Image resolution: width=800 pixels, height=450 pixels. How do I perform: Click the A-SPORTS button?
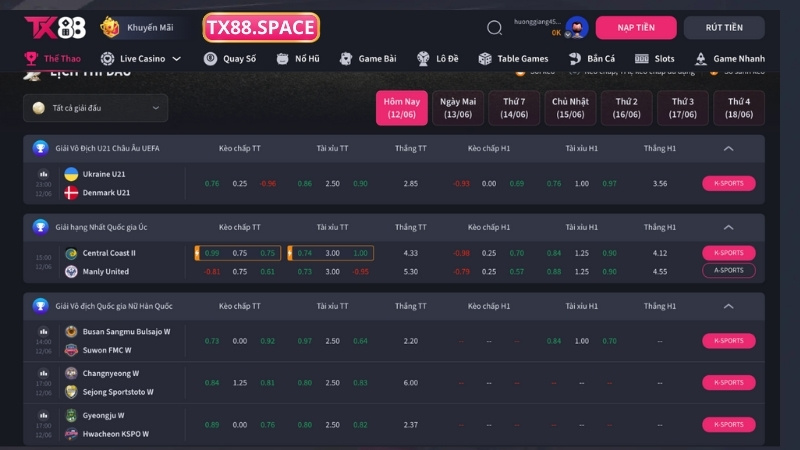pyautogui.click(x=729, y=270)
